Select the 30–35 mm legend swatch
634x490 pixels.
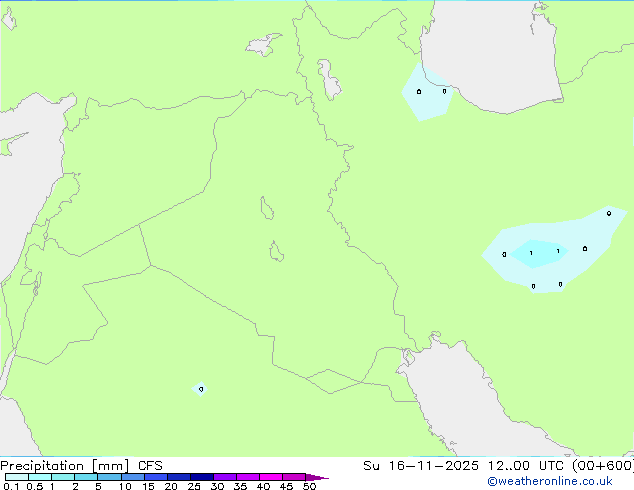[225, 477]
